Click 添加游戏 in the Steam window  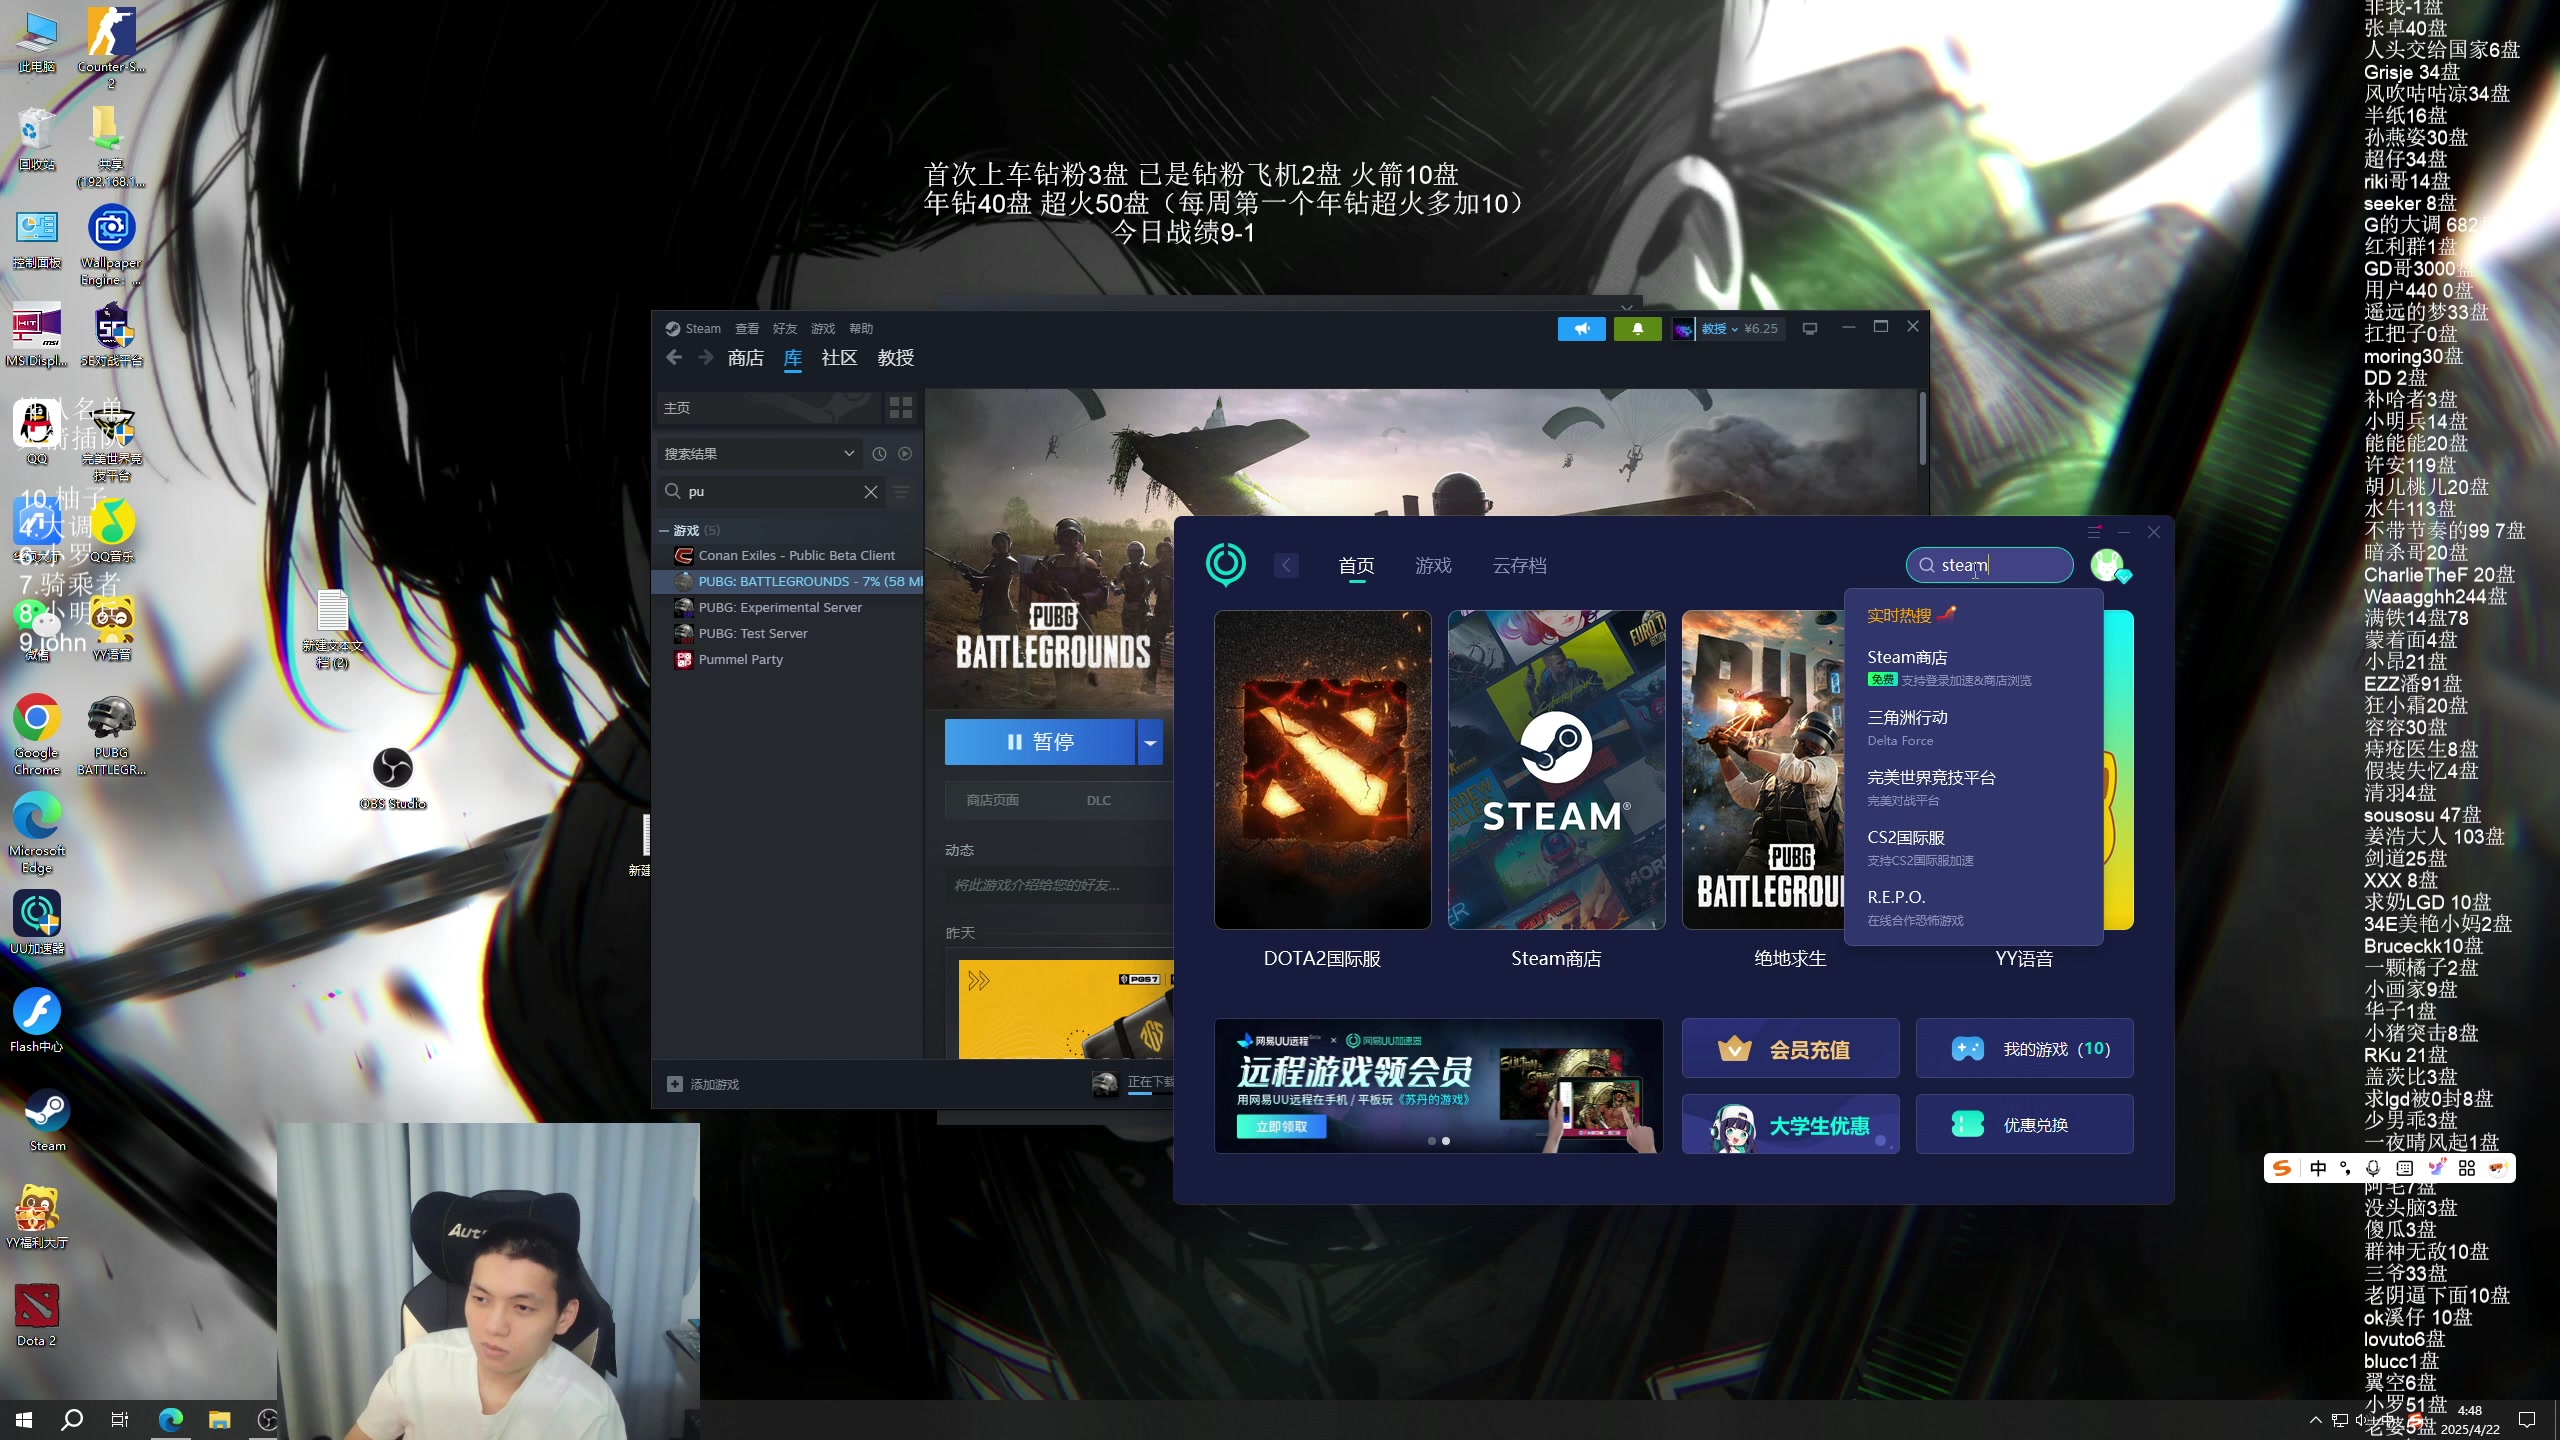click(x=703, y=1084)
